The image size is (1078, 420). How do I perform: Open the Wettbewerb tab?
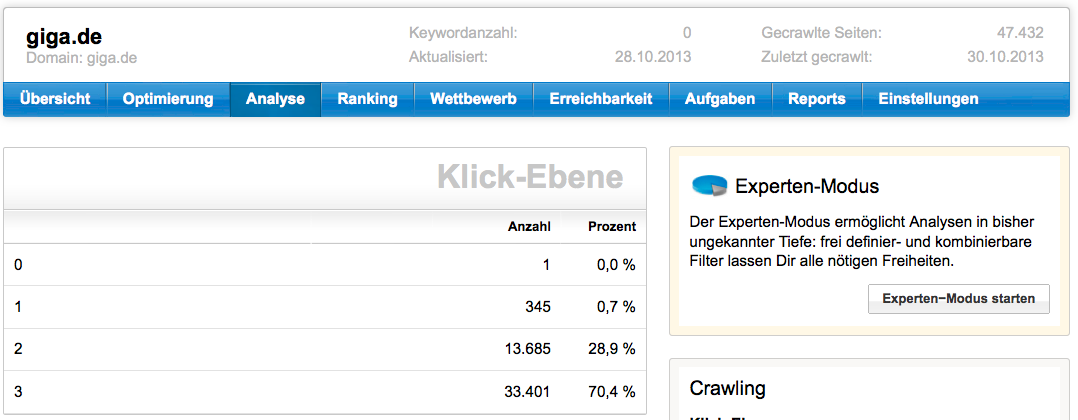point(473,99)
